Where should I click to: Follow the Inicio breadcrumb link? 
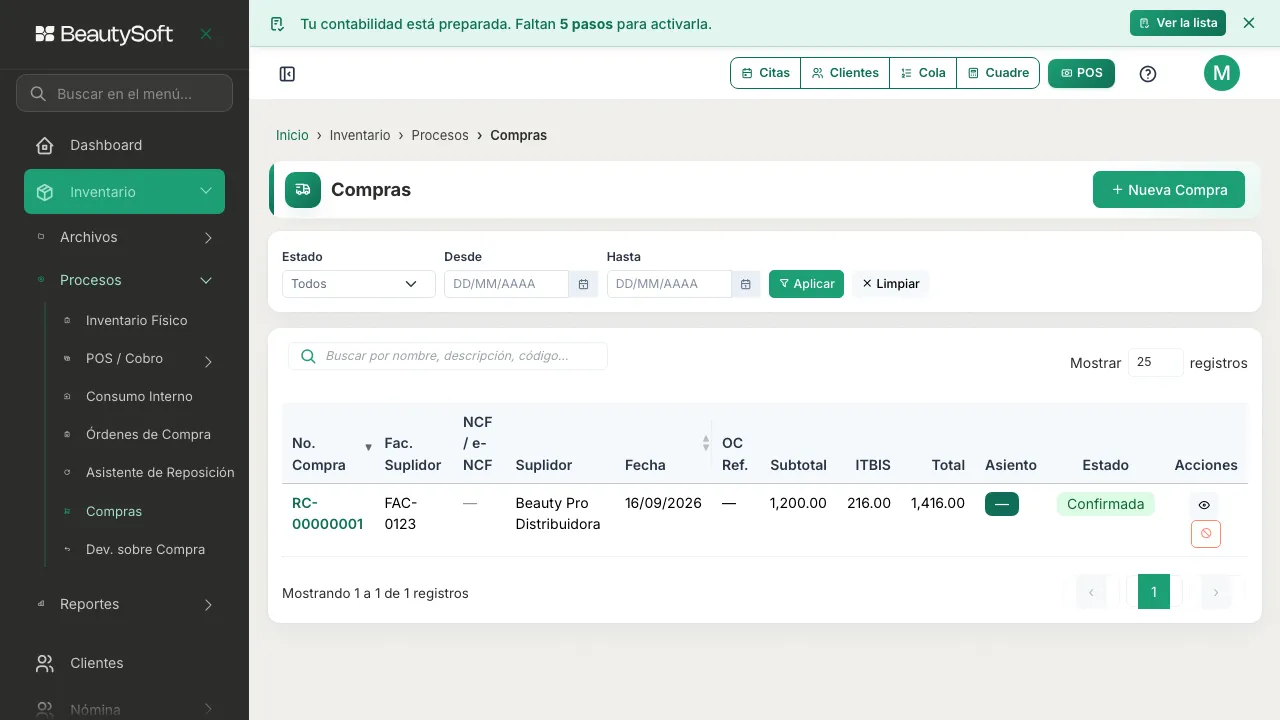[x=292, y=135]
